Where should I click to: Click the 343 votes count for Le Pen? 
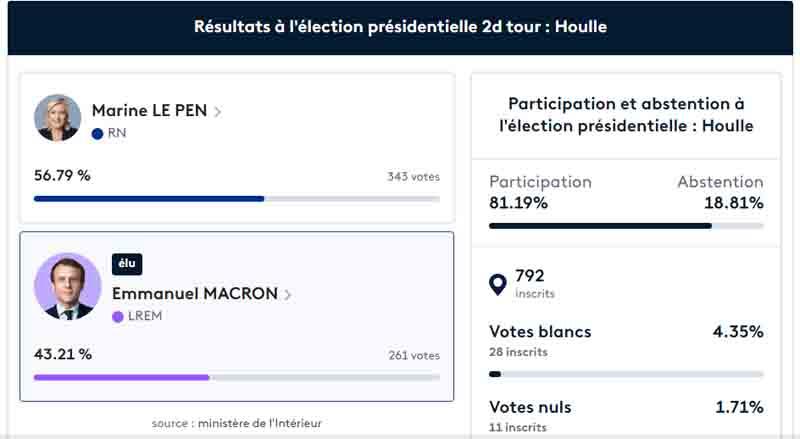coord(413,177)
